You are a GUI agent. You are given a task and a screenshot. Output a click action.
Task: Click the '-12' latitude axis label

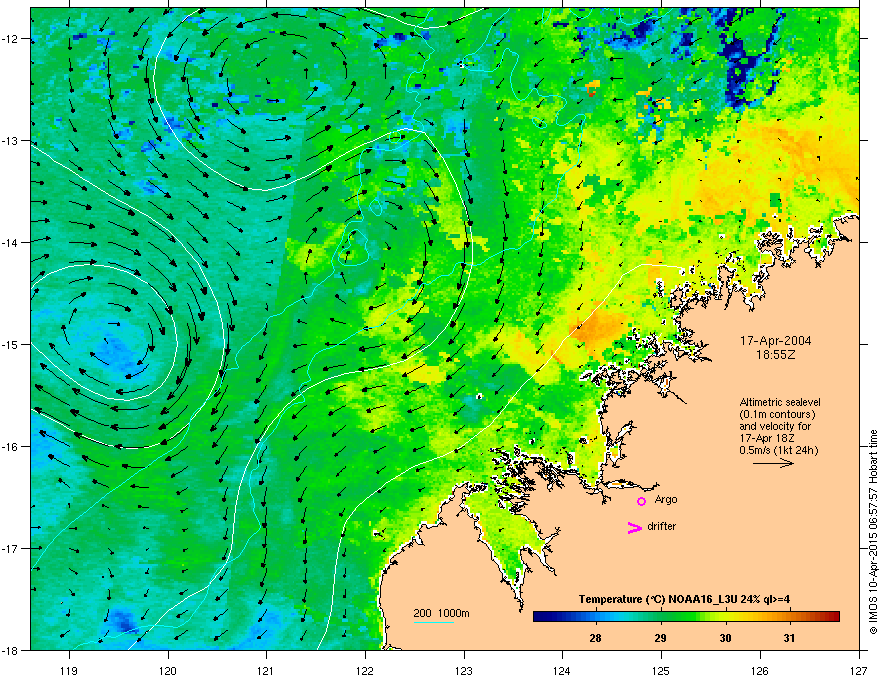click(11, 39)
